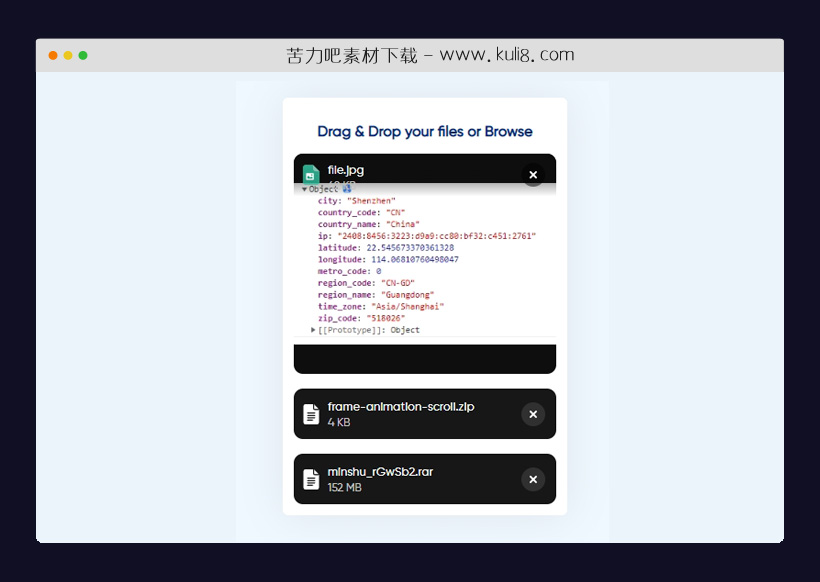This screenshot has height=582, width=820.
Task: Click the green image icon beside file.jpg
Action: 311,174
